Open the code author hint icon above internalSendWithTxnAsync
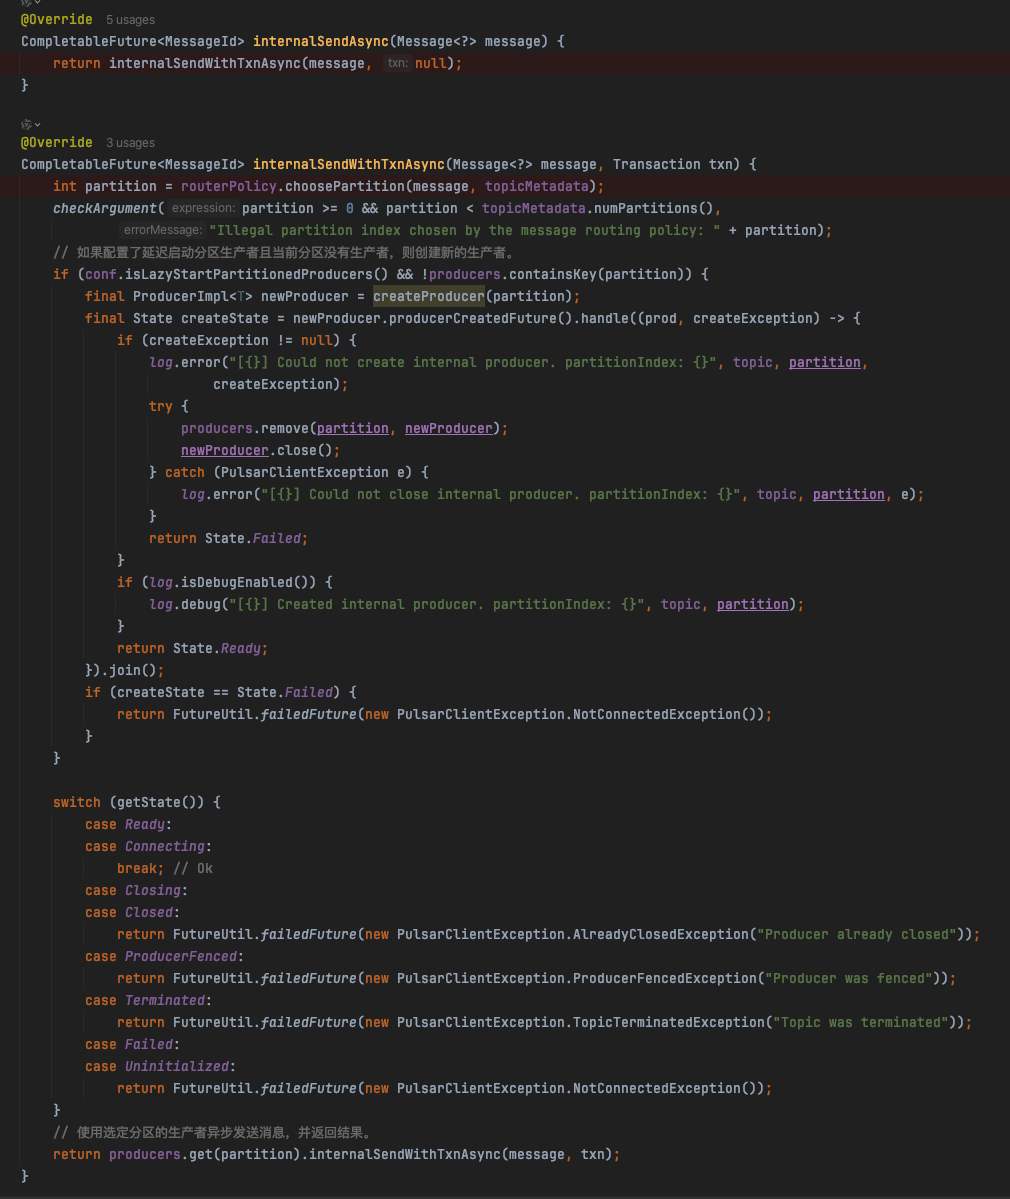 [x=26, y=124]
